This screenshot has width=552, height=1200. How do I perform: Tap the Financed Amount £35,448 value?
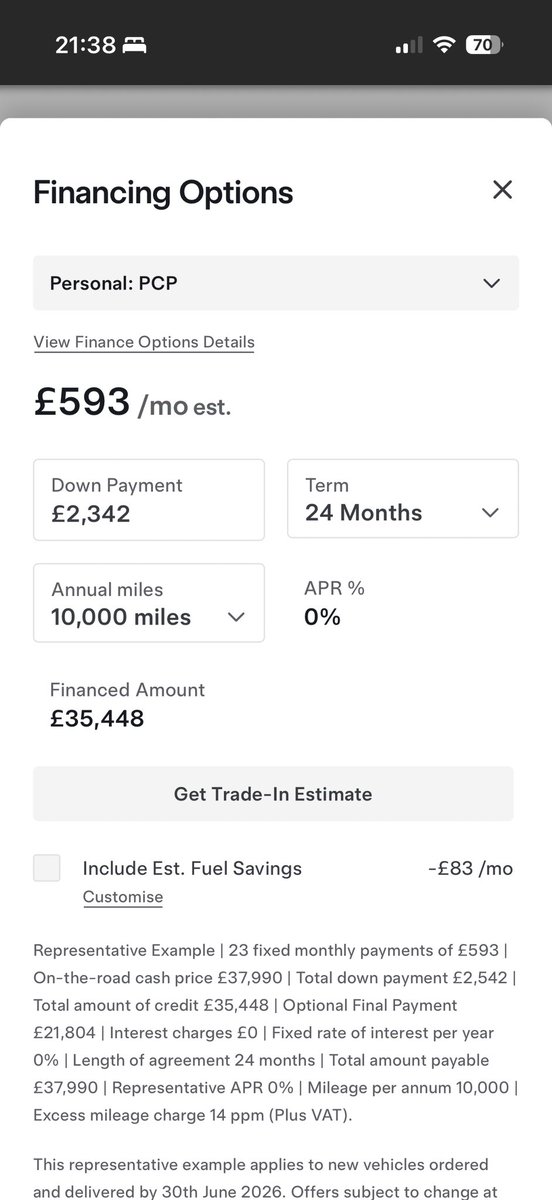coord(97,719)
